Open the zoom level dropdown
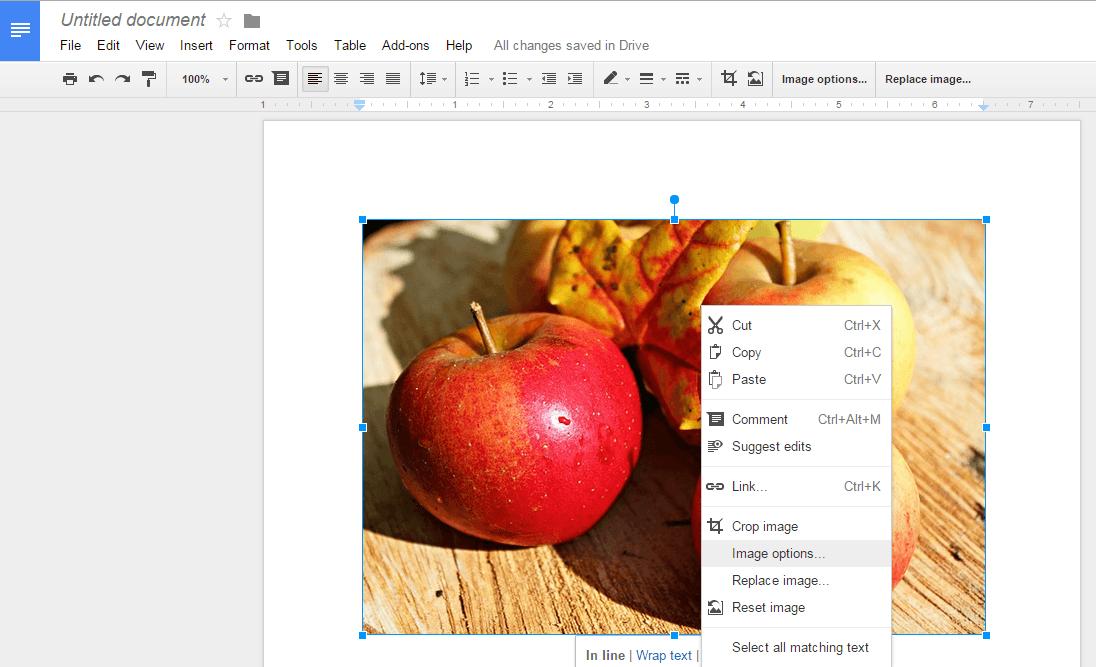Viewport: 1096px width, 667px height. tap(205, 78)
